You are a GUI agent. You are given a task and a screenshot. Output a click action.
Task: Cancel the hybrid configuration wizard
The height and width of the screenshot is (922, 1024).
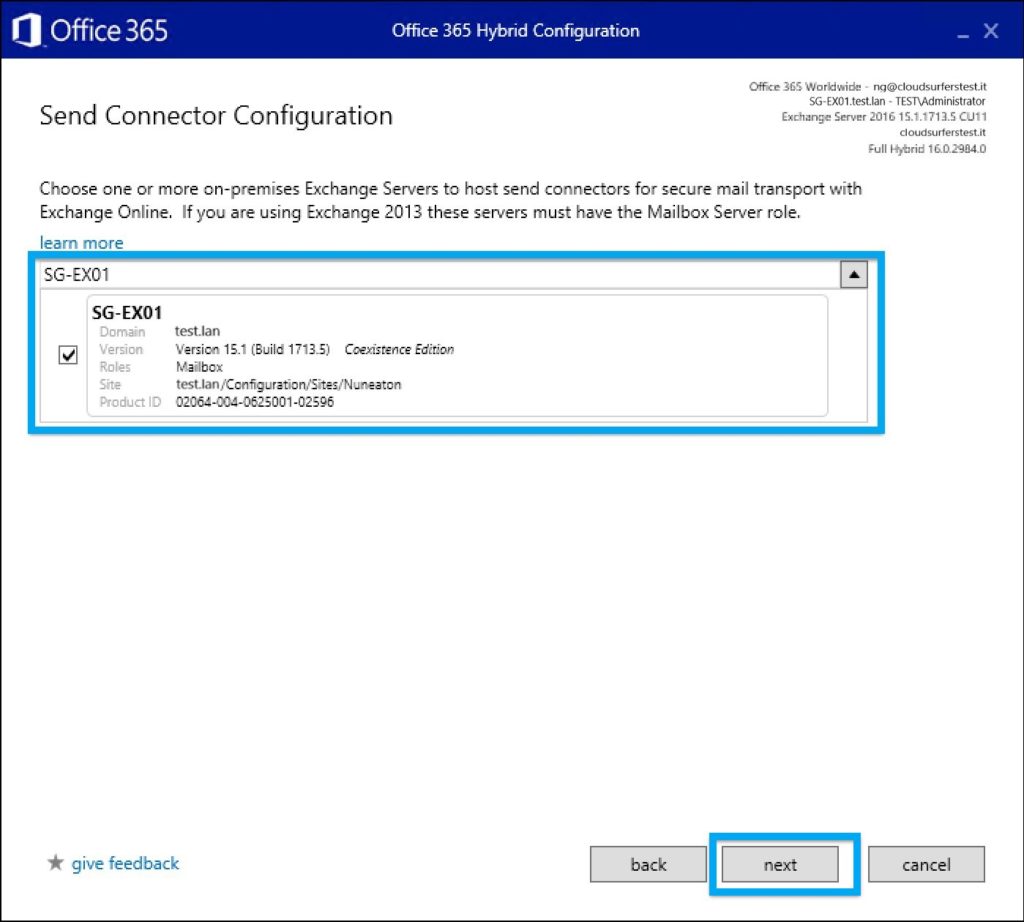click(x=926, y=865)
